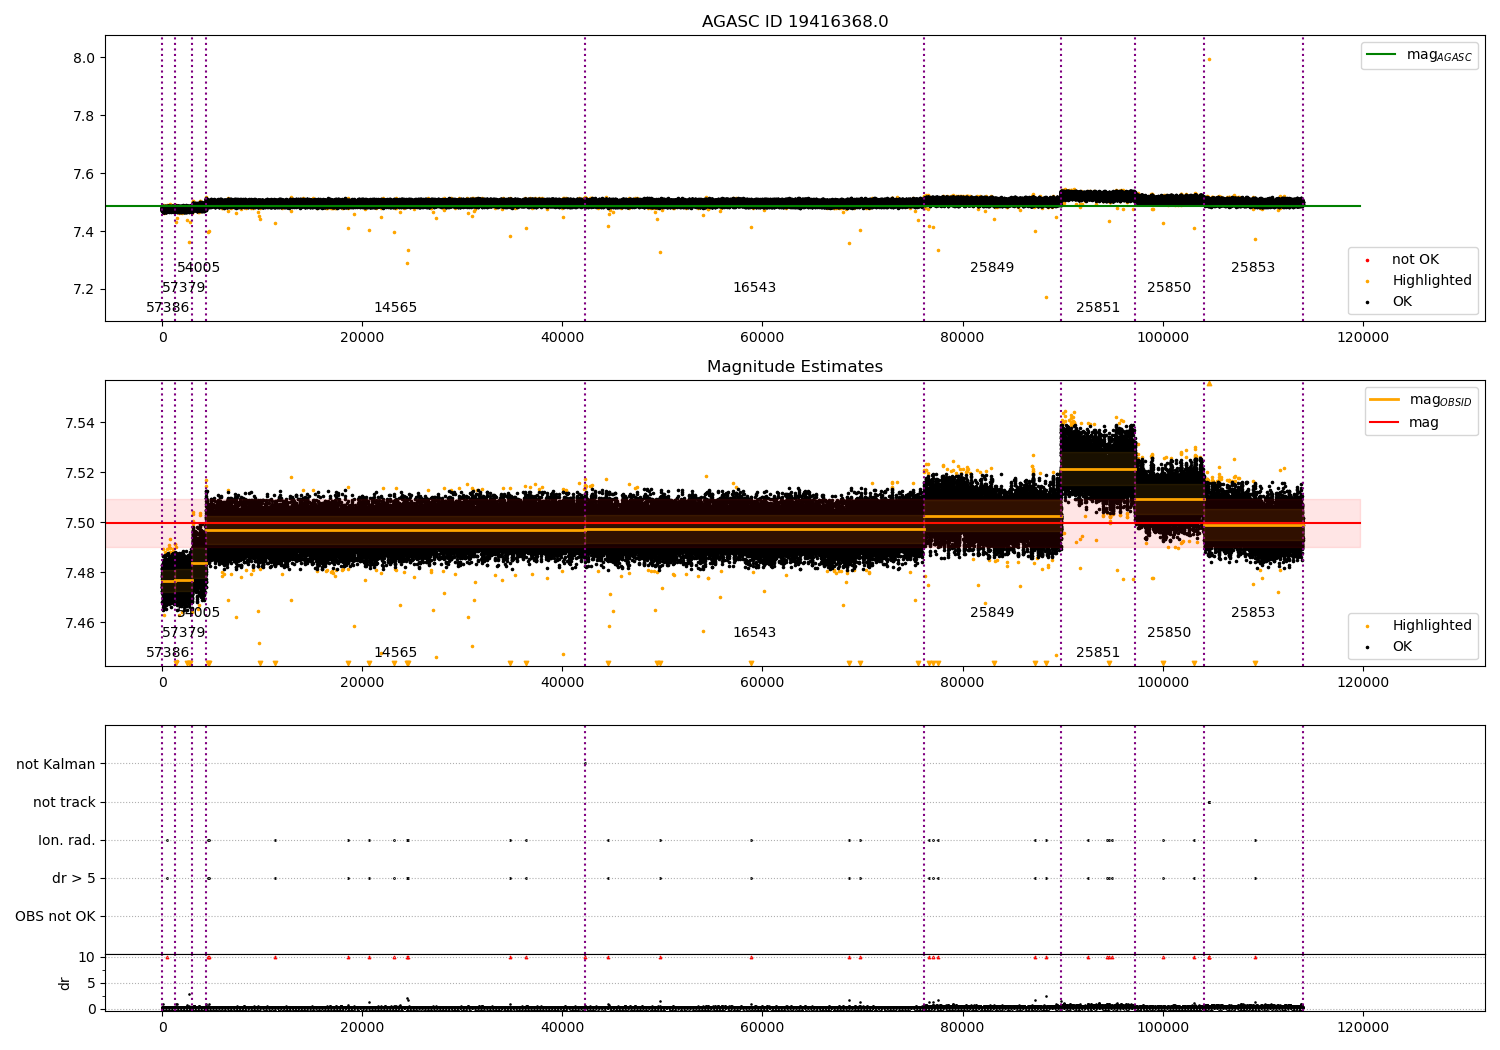
Task: Click the rotated 'dr' axis label
Action: pyautogui.click(x=65, y=983)
